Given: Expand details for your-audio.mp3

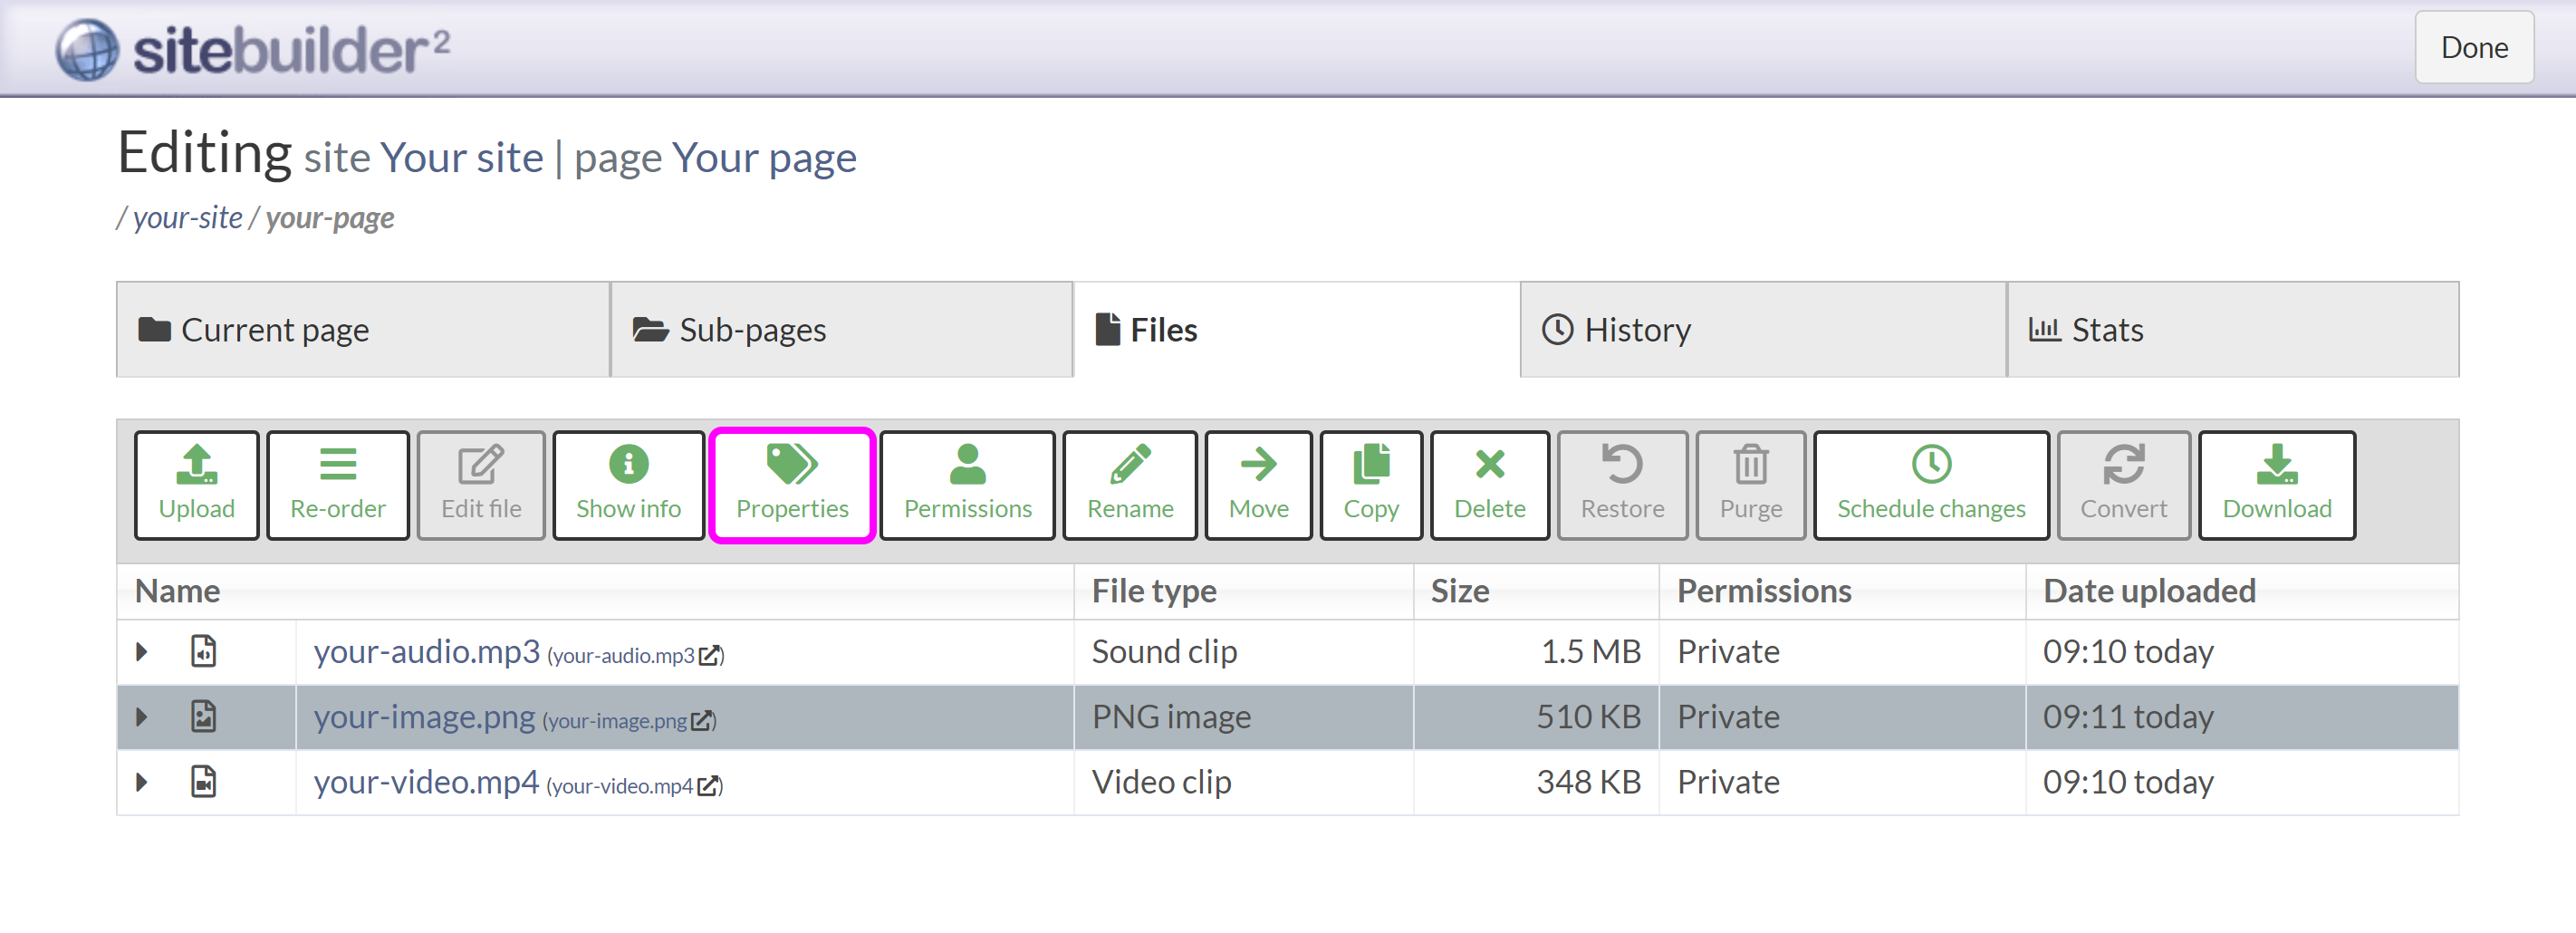Looking at the screenshot, I should click(141, 651).
